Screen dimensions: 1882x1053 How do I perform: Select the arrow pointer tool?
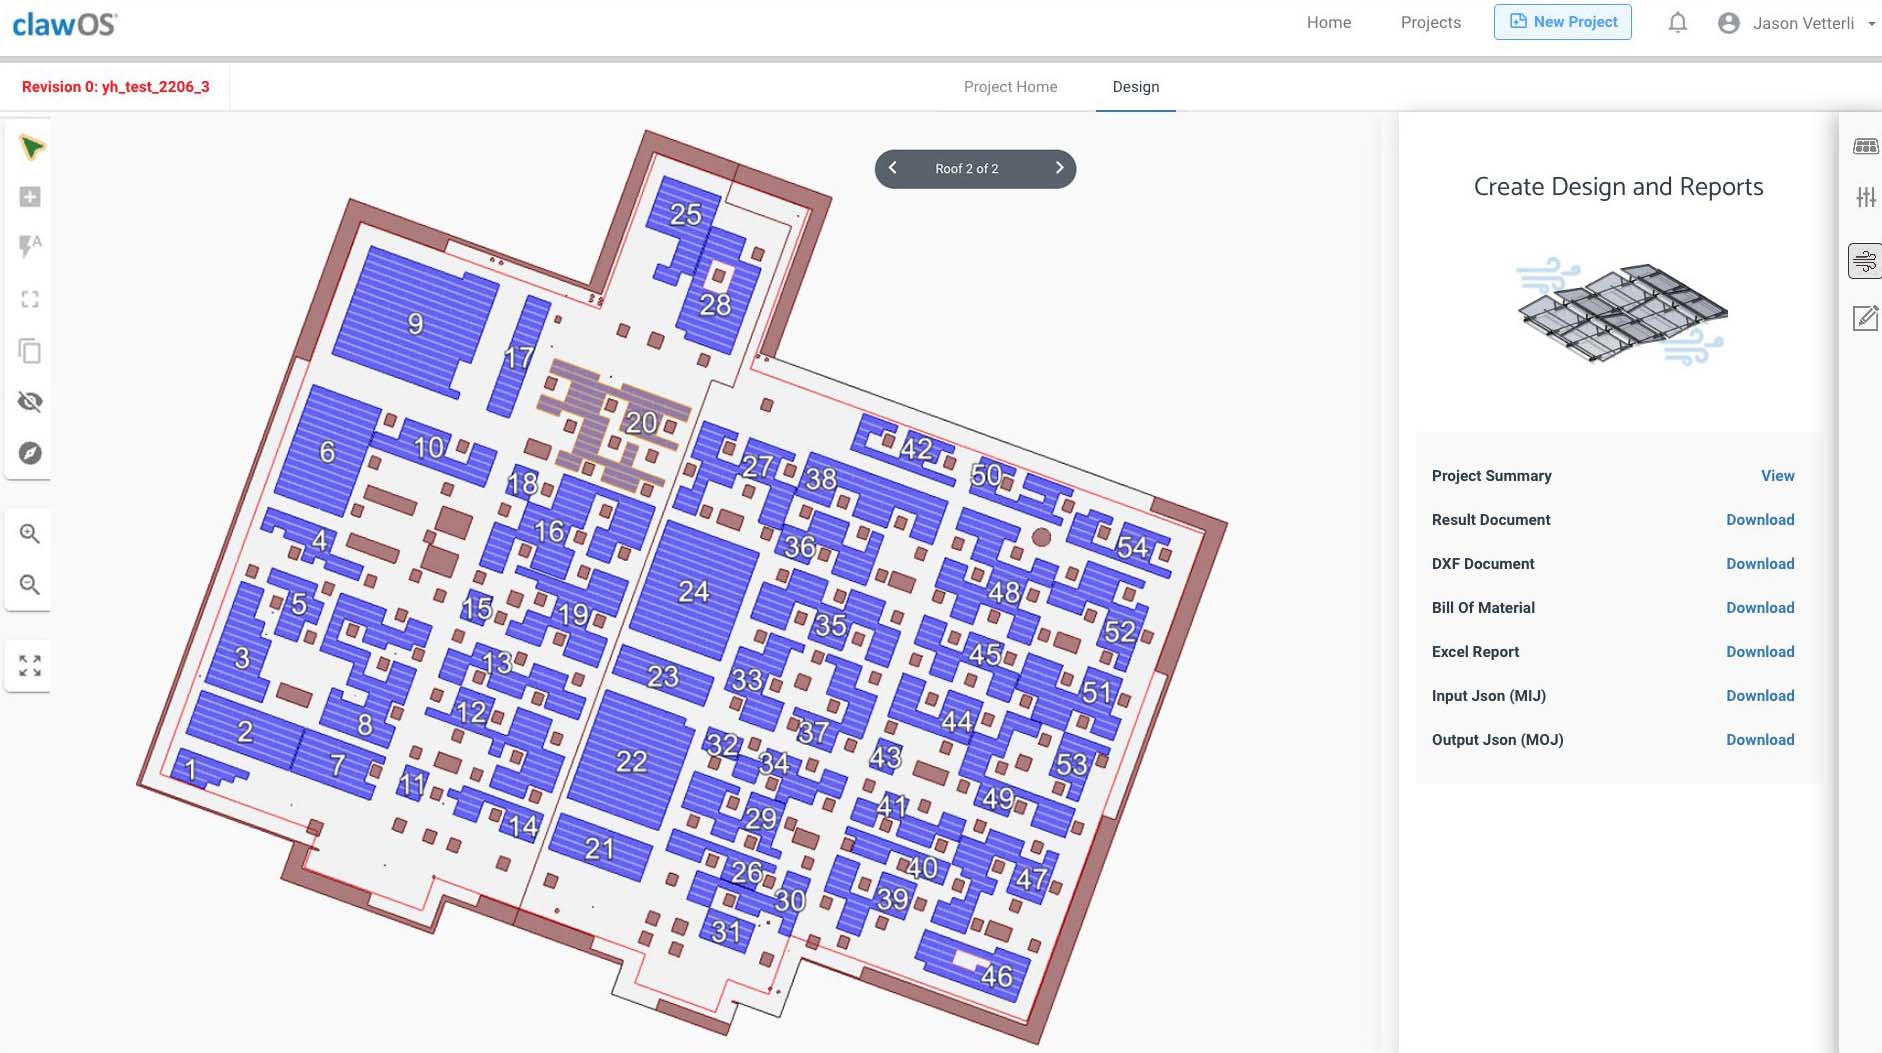pyautogui.click(x=31, y=148)
